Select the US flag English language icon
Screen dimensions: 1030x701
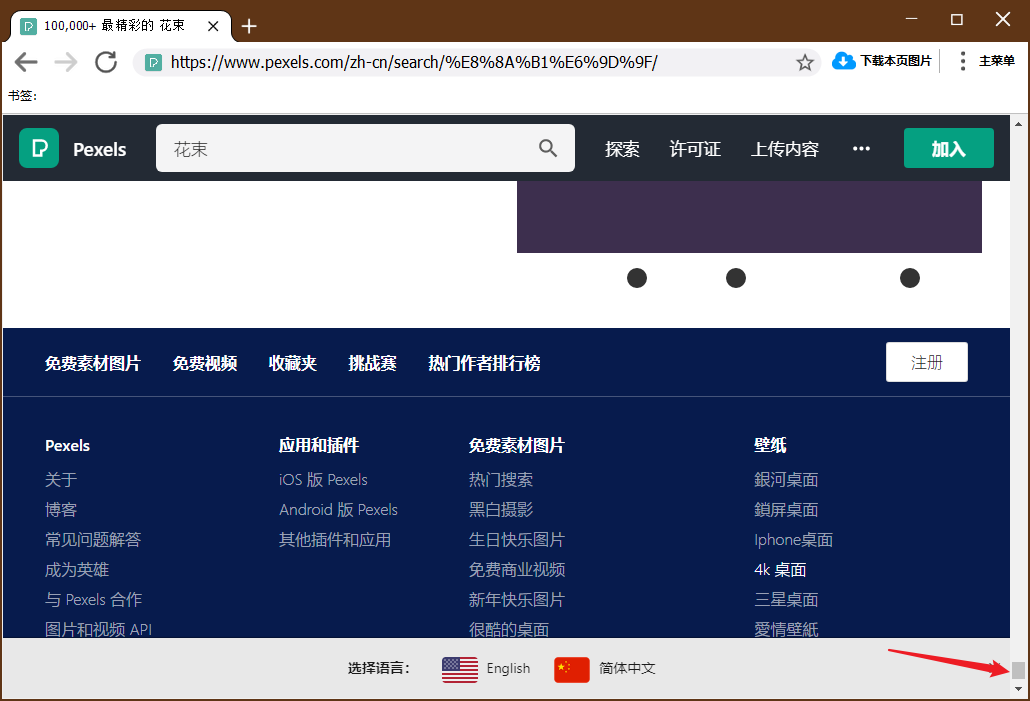point(460,669)
